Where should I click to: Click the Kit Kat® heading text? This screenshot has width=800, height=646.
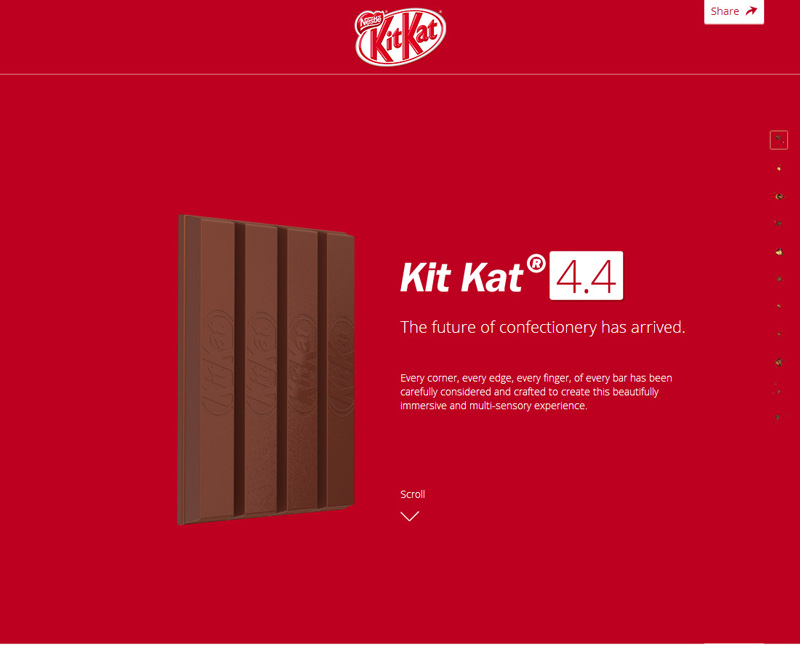(473, 275)
